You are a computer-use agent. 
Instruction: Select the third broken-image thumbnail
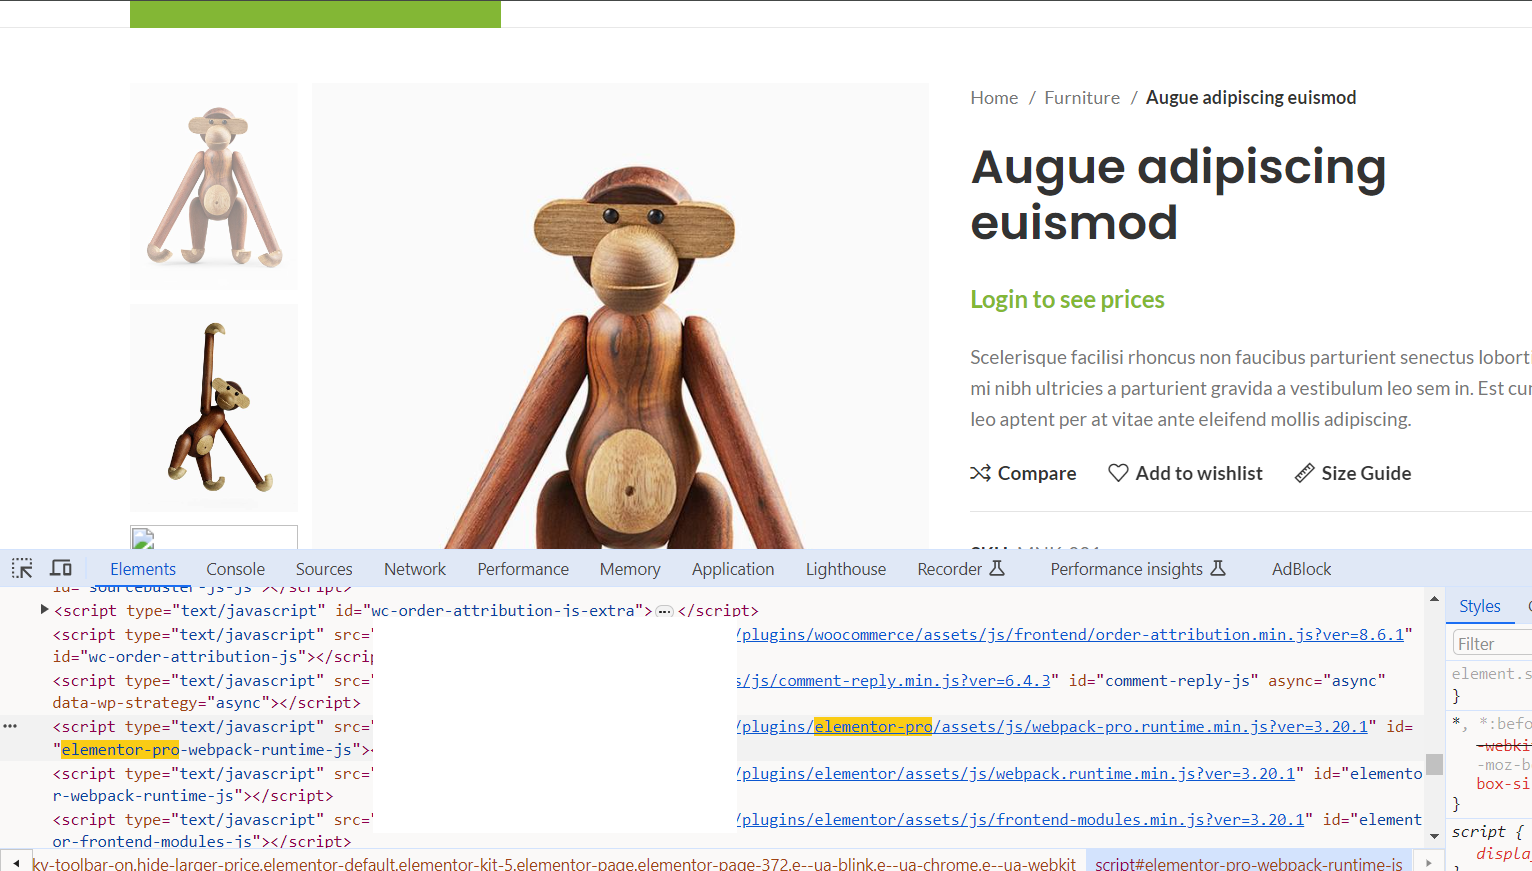(214, 537)
